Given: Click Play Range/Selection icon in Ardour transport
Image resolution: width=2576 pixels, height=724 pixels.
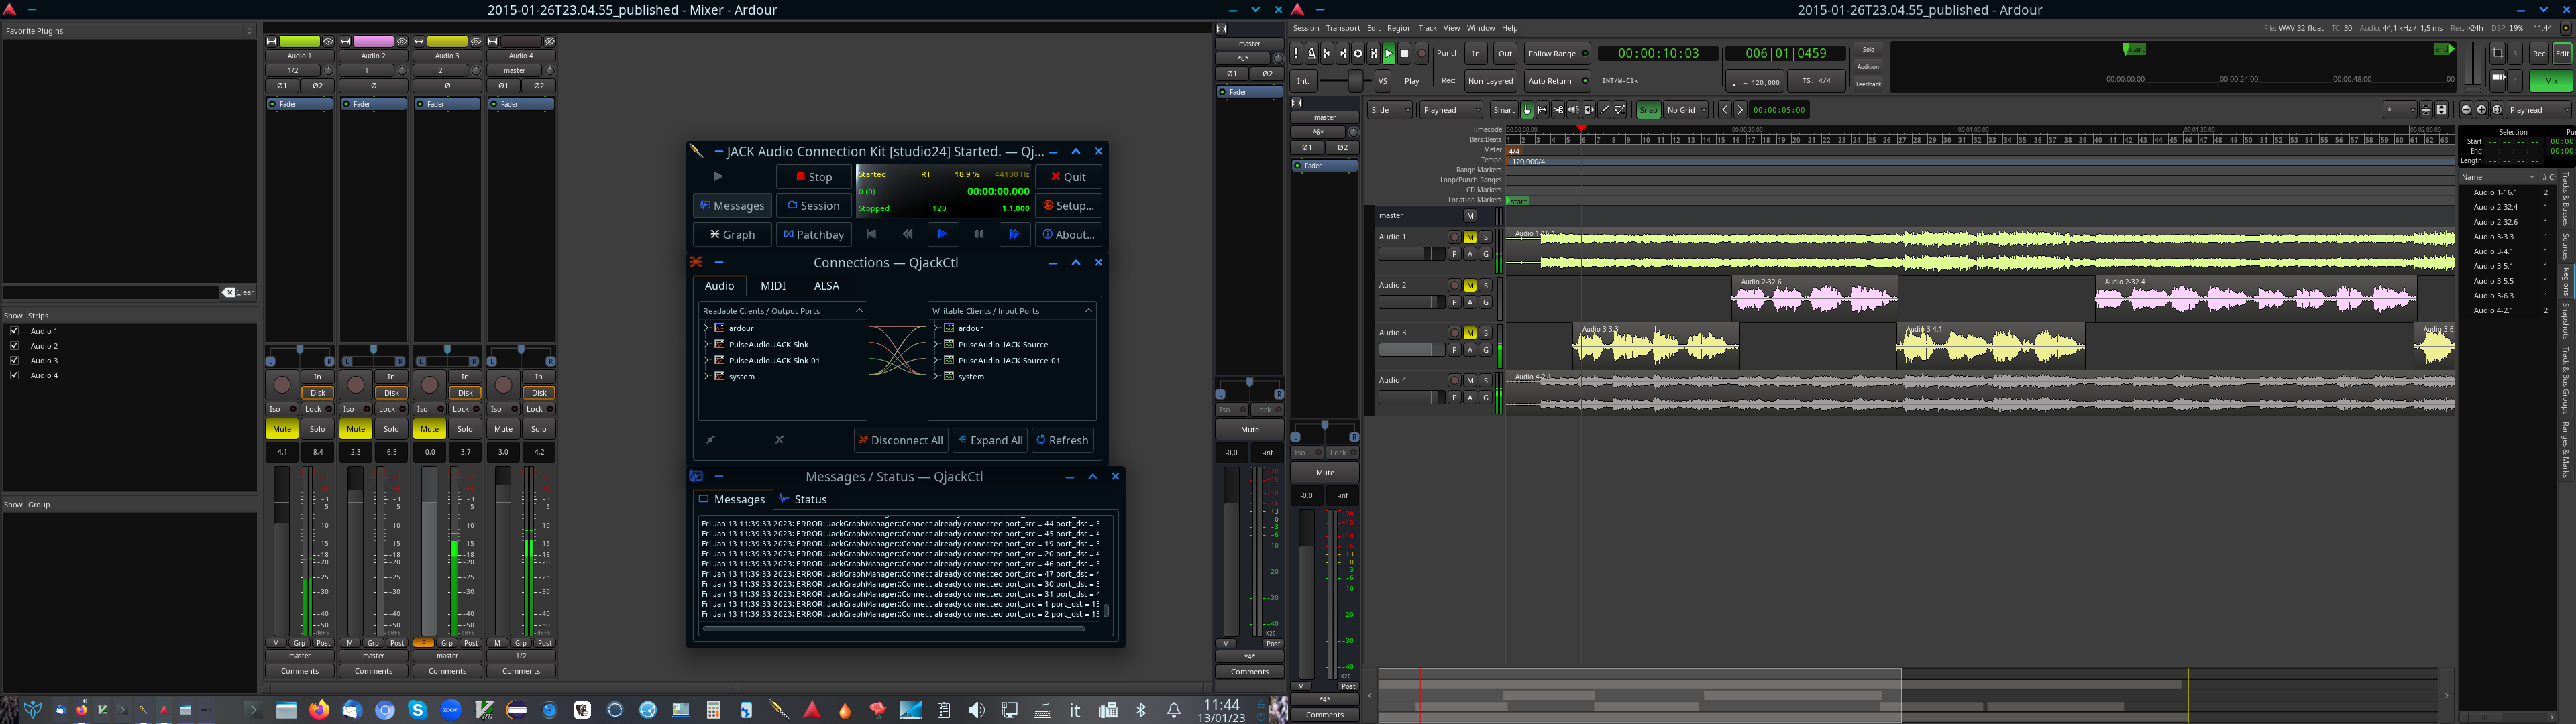Looking at the screenshot, I should pos(1373,54).
